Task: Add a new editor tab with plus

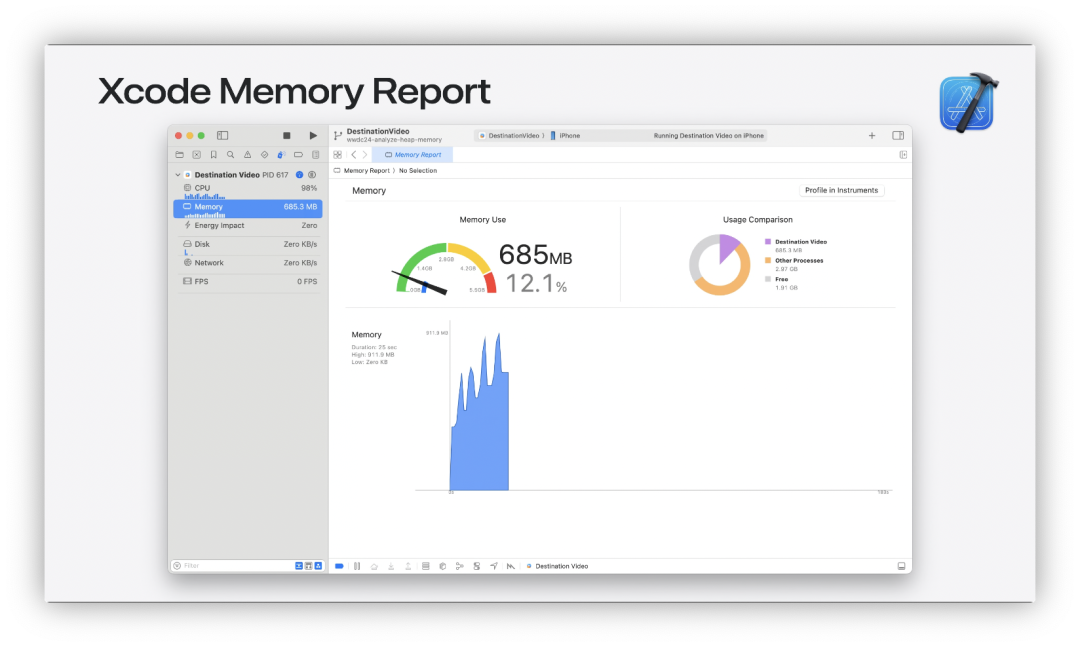Action: (x=872, y=136)
